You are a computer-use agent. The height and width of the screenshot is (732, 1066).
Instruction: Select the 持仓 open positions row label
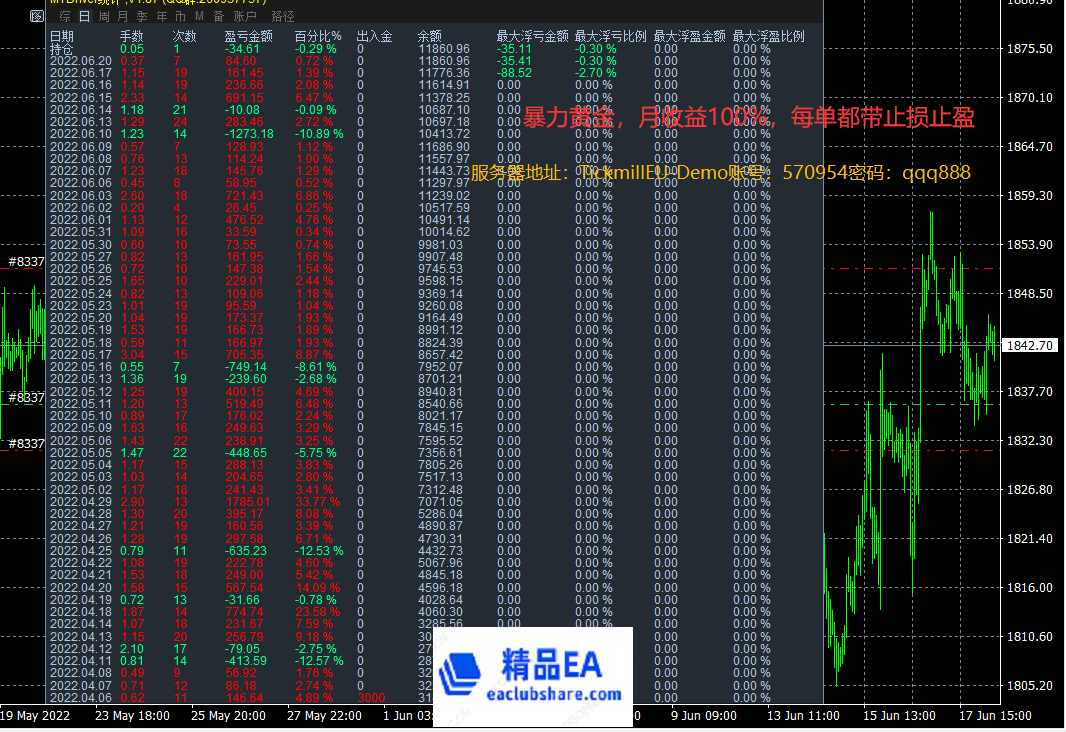click(x=62, y=49)
